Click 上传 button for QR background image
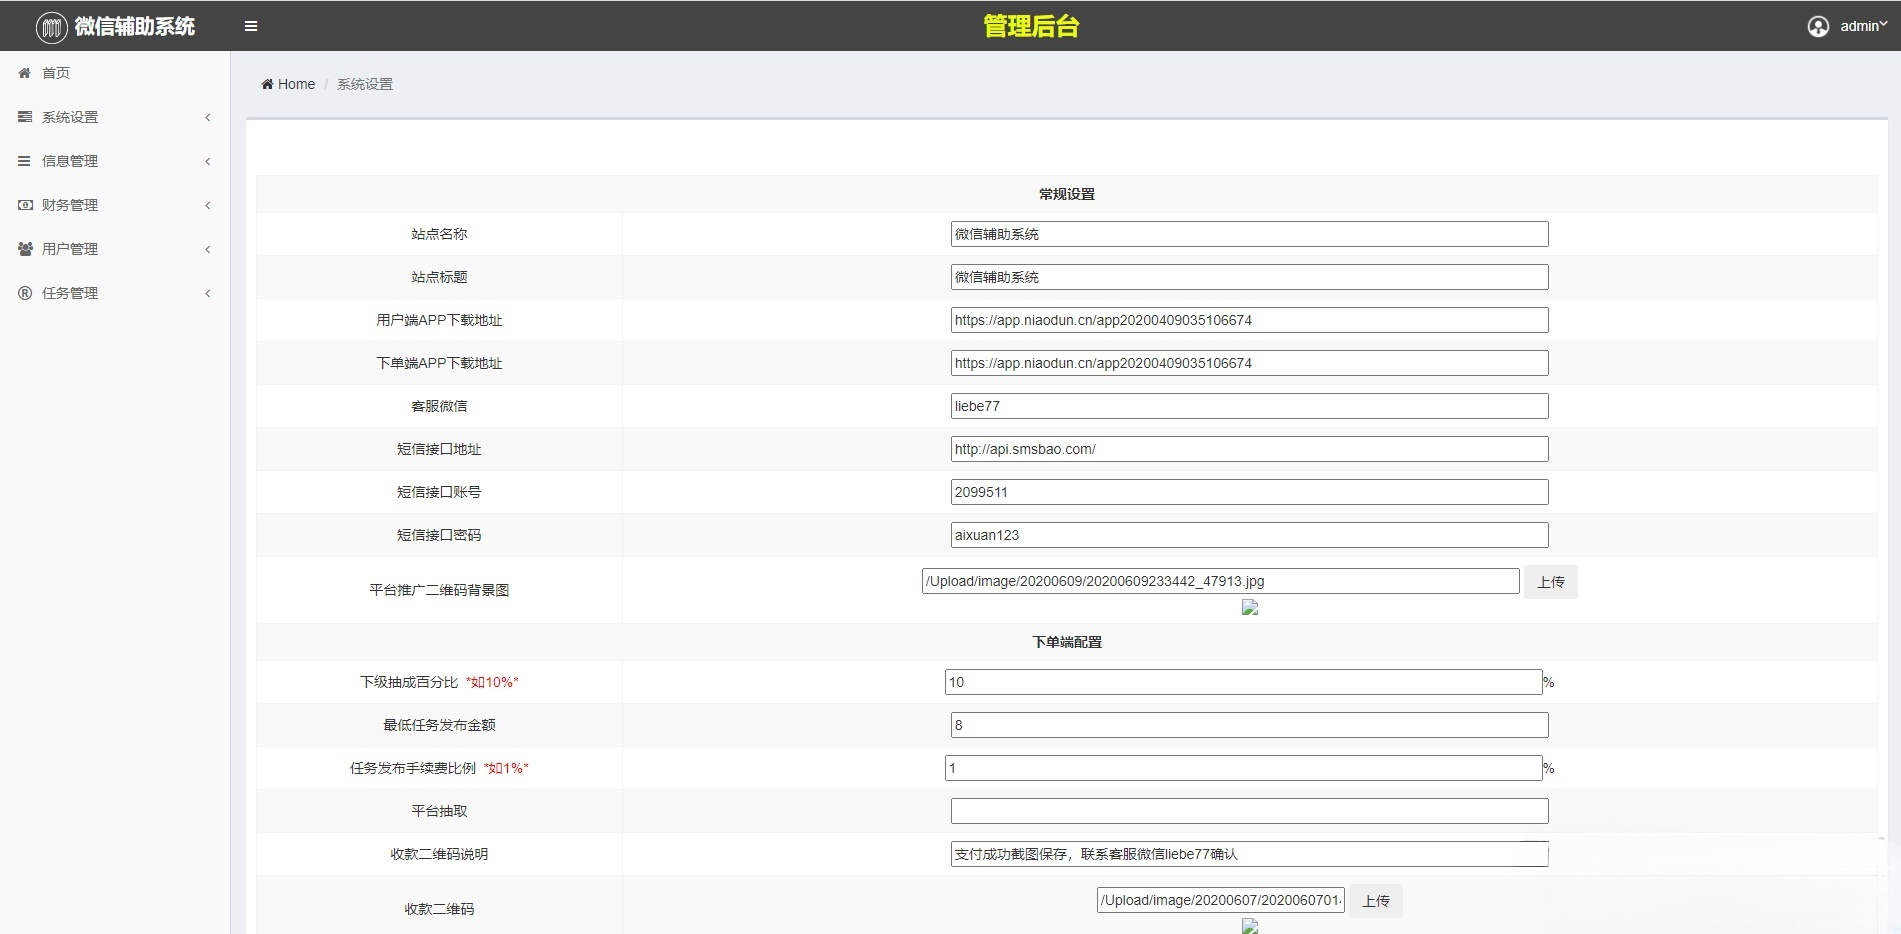This screenshot has width=1901, height=934. [1550, 582]
